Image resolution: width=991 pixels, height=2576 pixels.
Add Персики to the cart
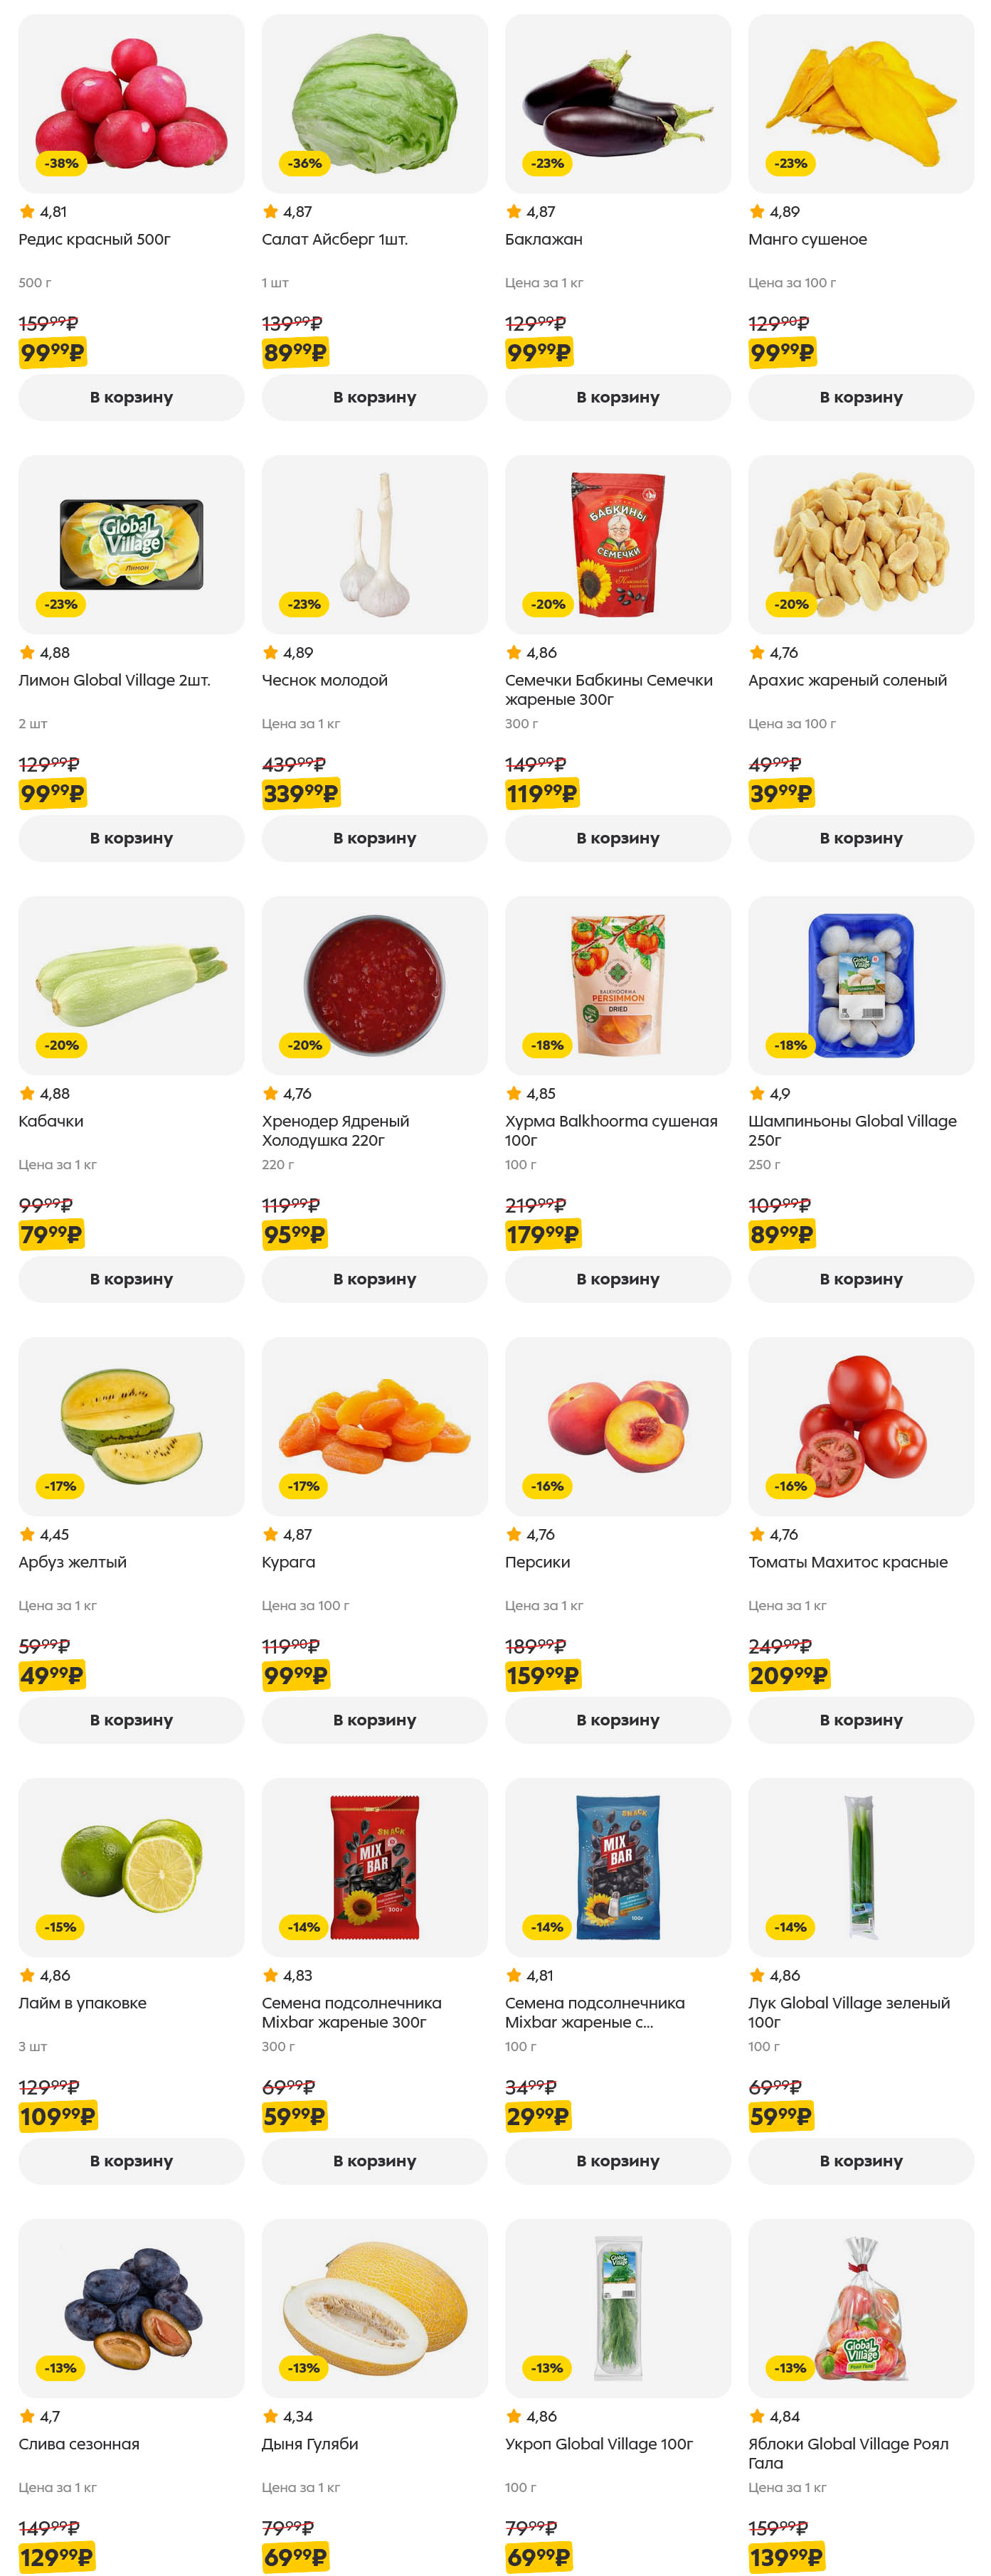(x=617, y=1719)
